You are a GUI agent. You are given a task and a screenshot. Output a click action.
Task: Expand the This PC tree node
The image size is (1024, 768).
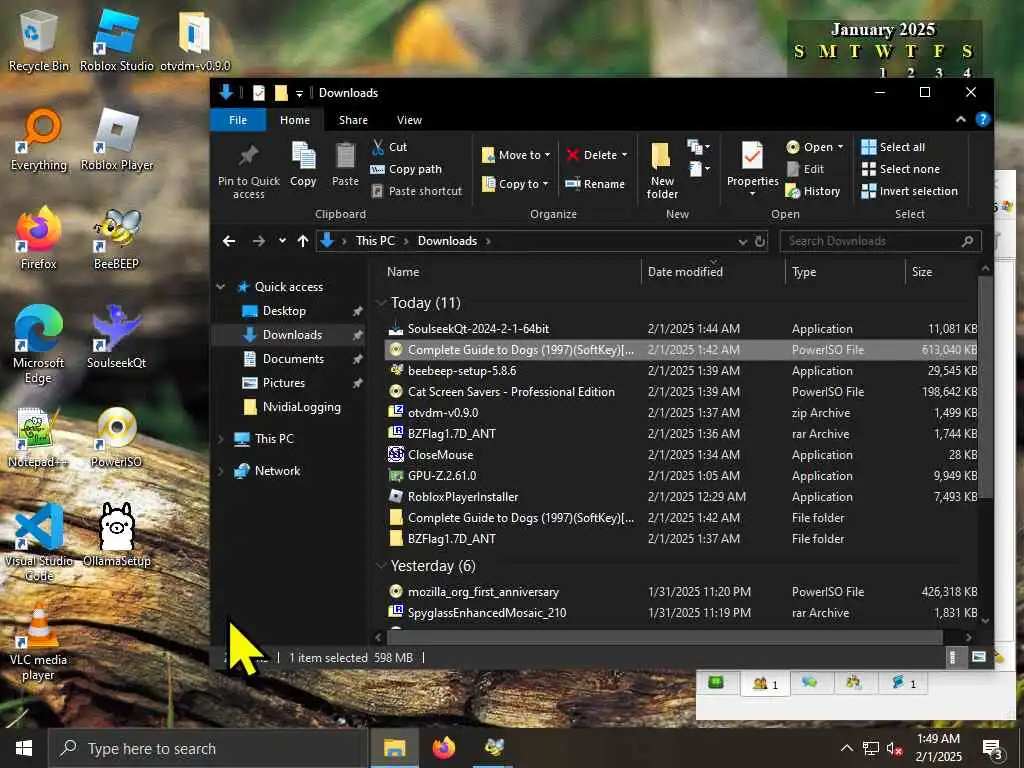pos(221,439)
